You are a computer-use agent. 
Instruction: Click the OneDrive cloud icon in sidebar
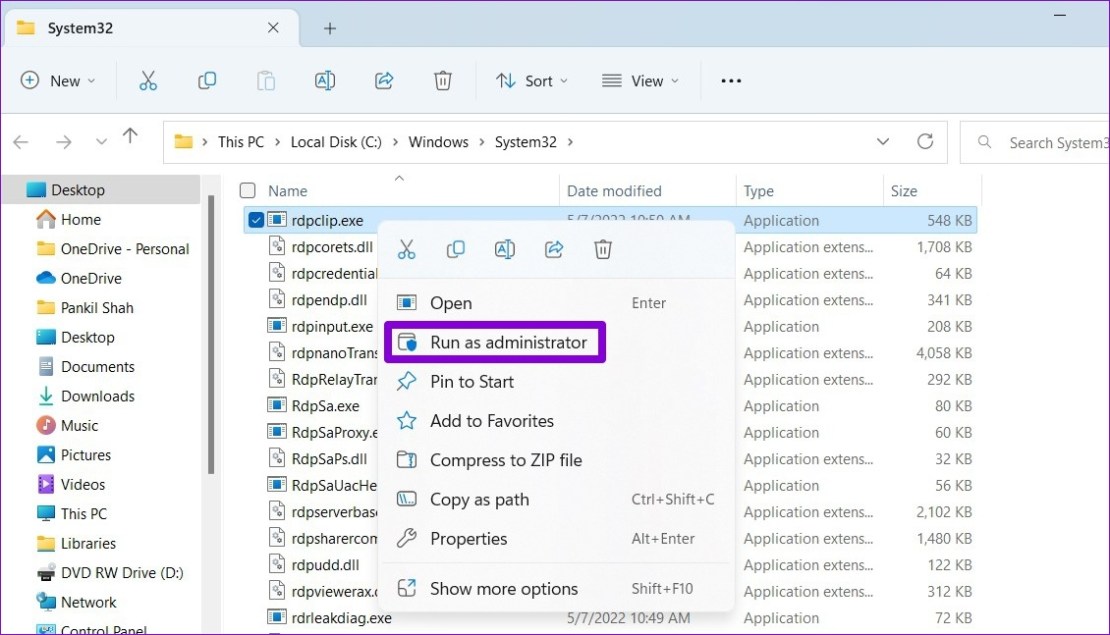click(46, 278)
